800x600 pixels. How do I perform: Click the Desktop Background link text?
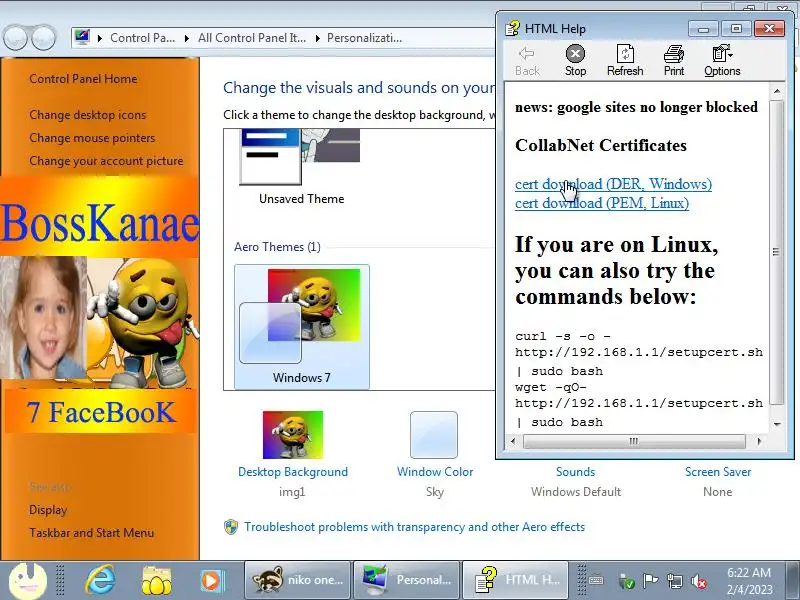293,472
